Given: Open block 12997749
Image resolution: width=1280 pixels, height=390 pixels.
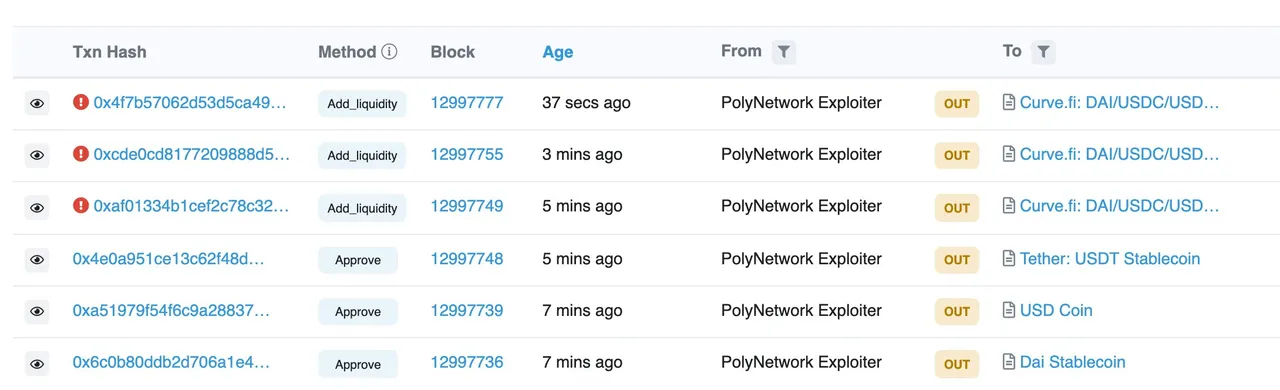Looking at the screenshot, I should click(467, 206).
